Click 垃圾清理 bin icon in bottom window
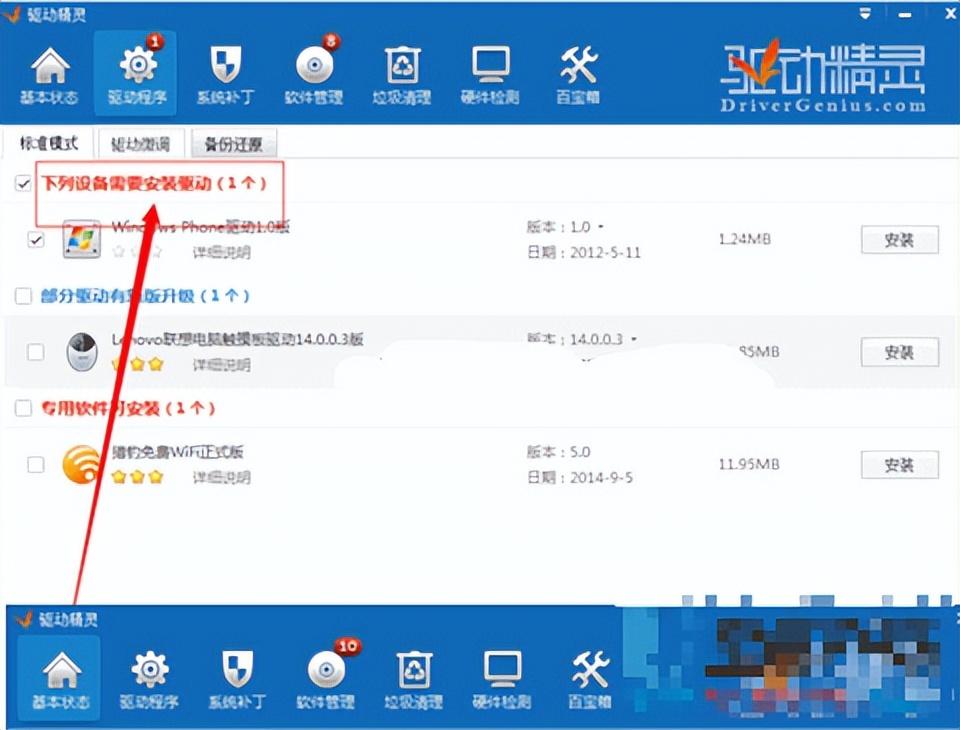The image size is (960, 730). click(414, 669)
